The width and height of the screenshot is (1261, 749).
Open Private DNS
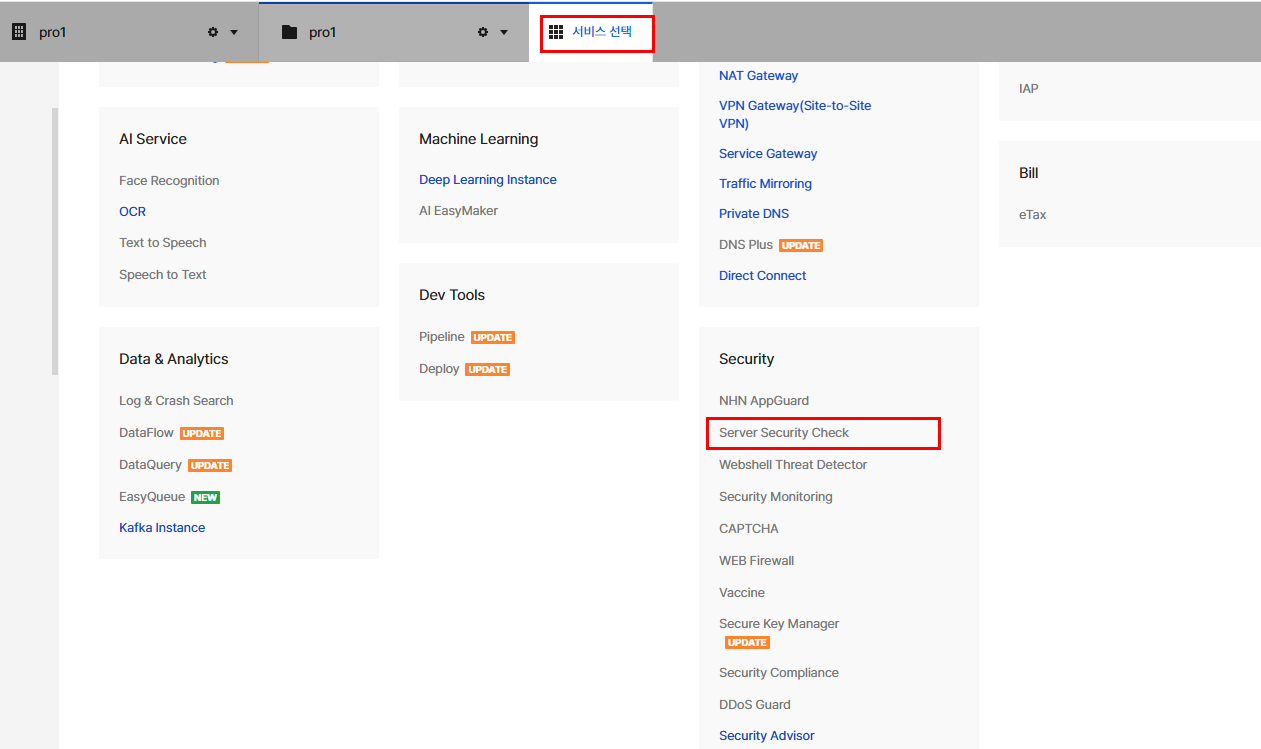point(754,214)
